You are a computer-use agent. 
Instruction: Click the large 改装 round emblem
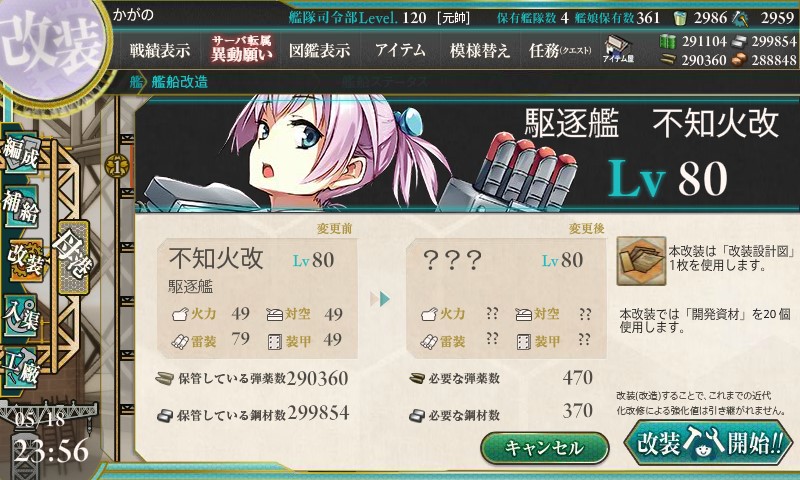pyautogui.click(x=51, y=47)
